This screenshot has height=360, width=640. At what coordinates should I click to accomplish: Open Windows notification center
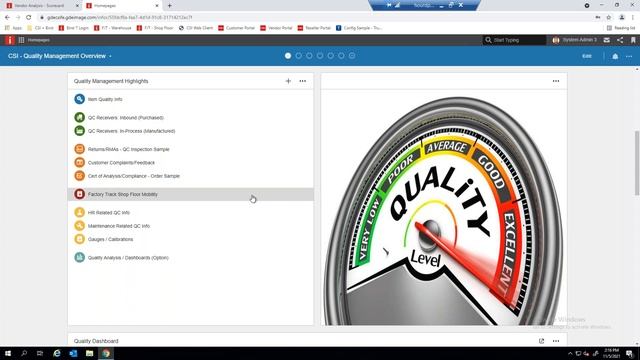pyautogui.click(x=630, y=353)
